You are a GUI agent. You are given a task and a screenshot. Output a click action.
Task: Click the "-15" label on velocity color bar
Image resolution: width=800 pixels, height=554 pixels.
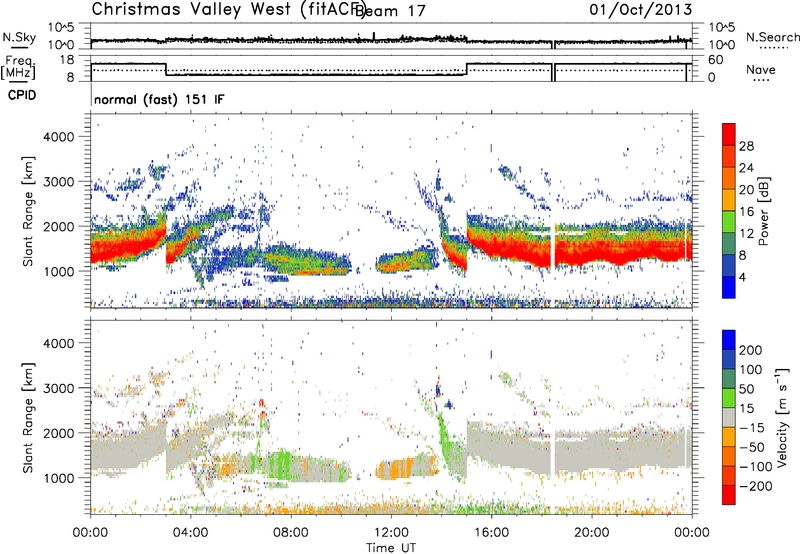coord(752,428)
